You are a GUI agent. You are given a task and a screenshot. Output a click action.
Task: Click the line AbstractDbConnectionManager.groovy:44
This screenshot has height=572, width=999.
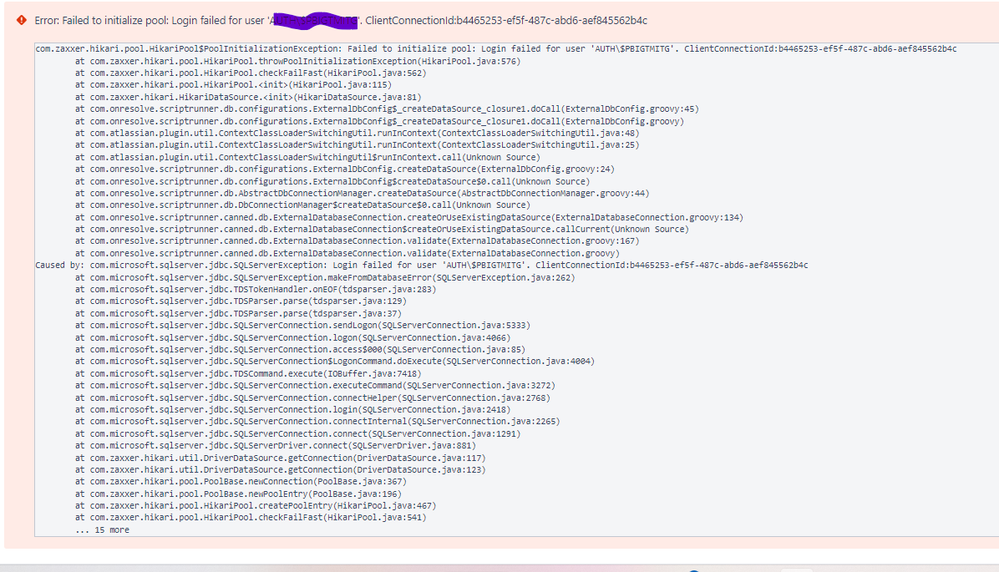(362, 193)
